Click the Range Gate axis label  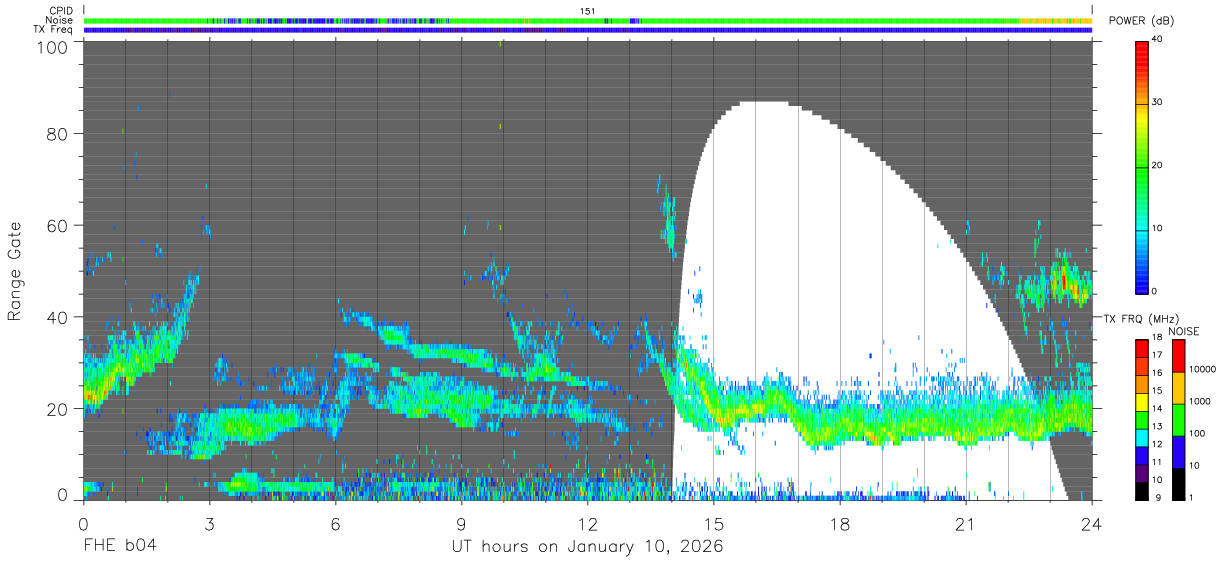point(14,272)
